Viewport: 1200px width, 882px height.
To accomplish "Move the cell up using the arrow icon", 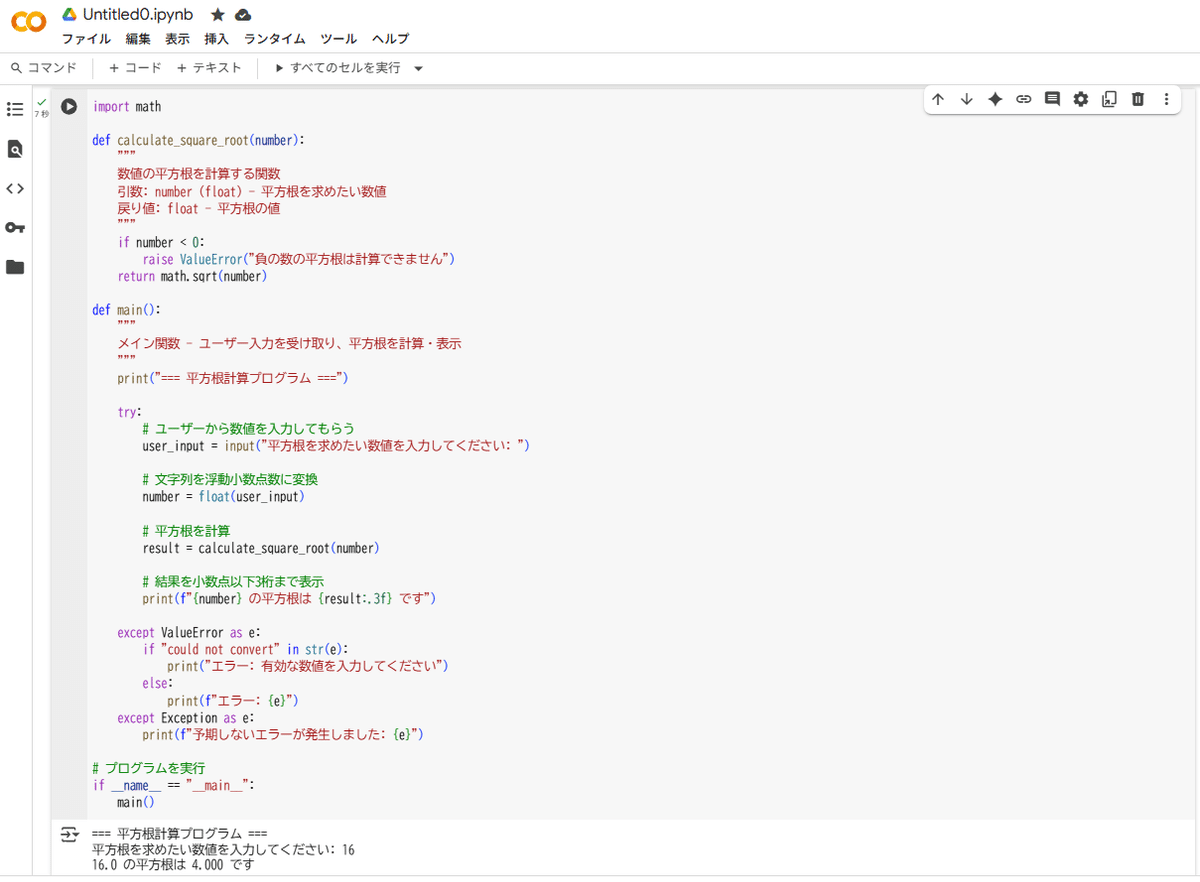I will 937,100.
